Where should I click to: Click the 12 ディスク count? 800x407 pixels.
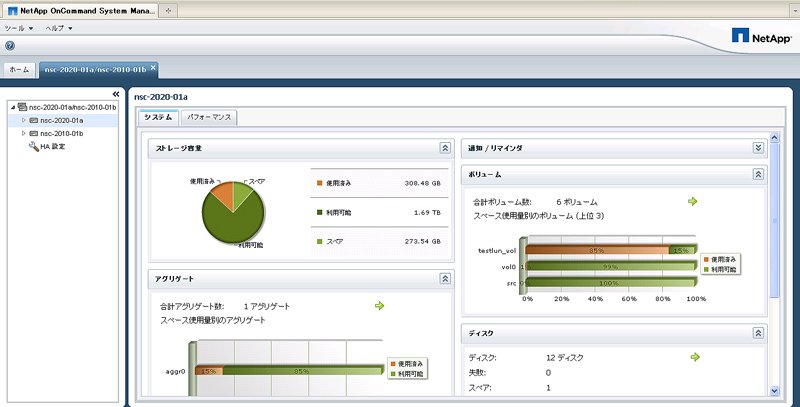click(x=565, y=358)
